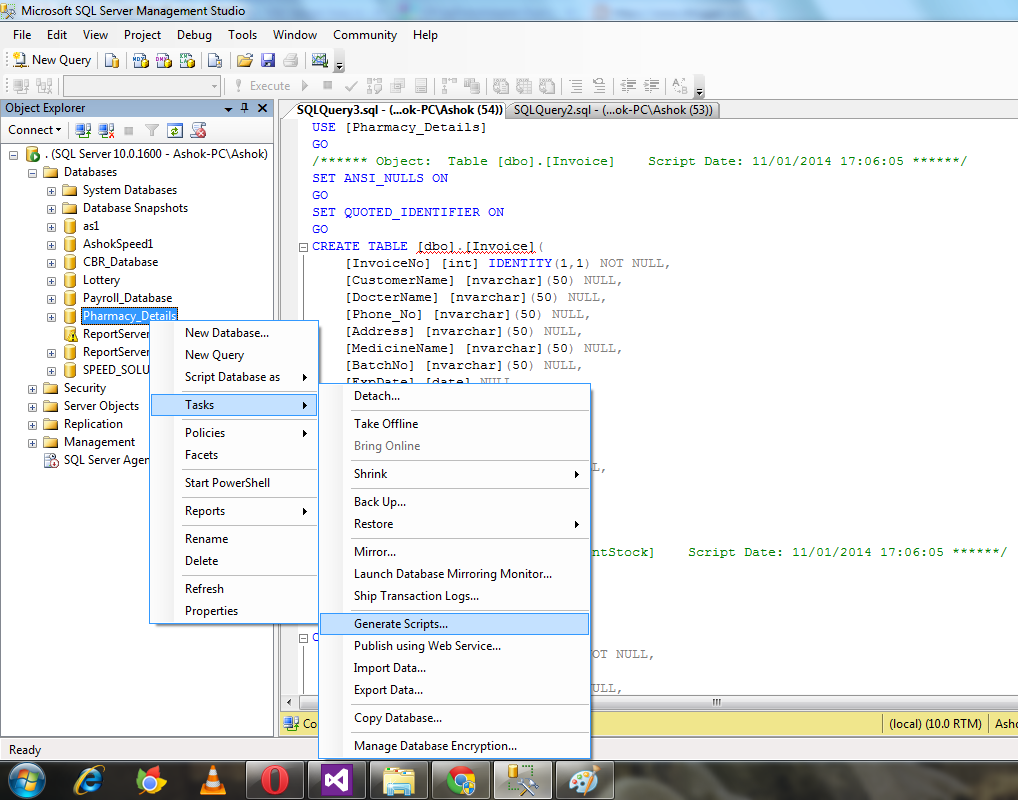Choose Export Data in Tasks submenu
Image resolution: width=1018 pixels, height=800 pixels.
click(454, 690)
